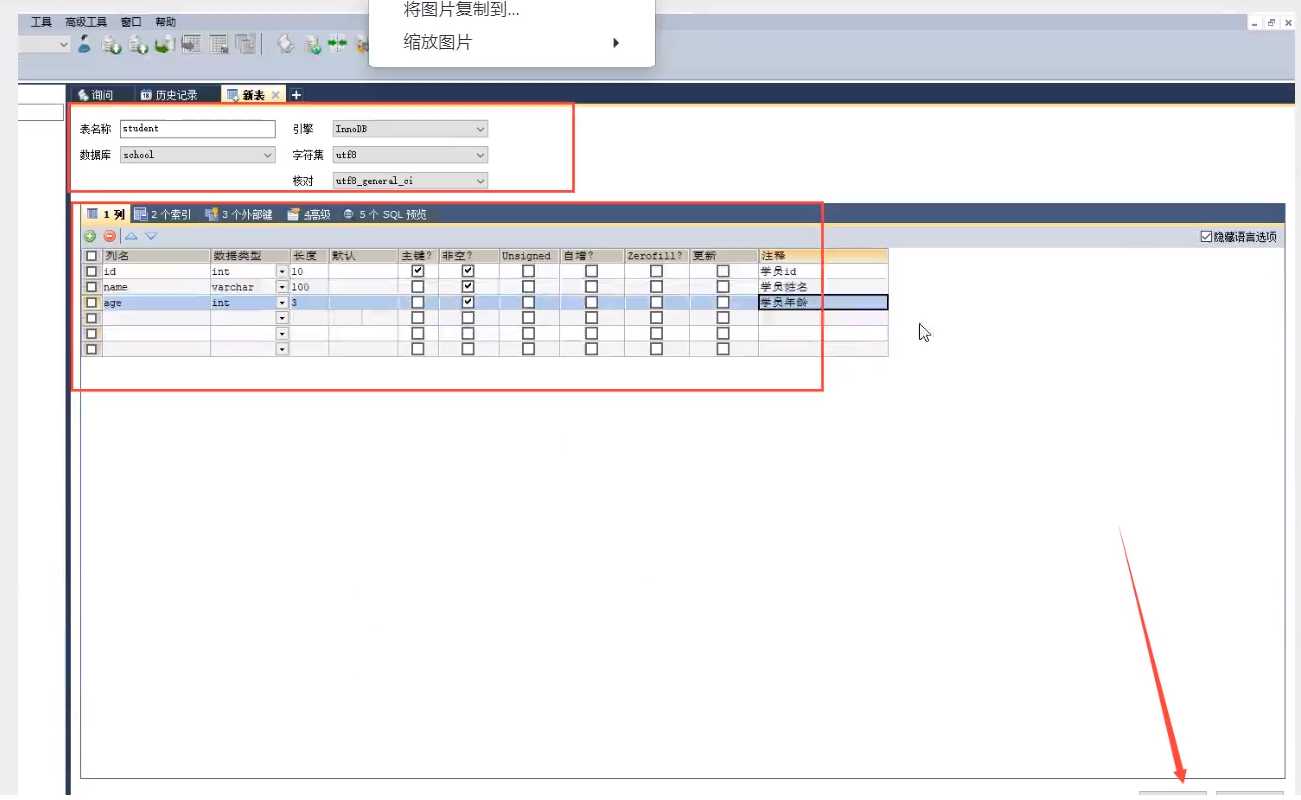Open the 窗口 menu
The image size is (1301, 800).
[x=131, y=22]
